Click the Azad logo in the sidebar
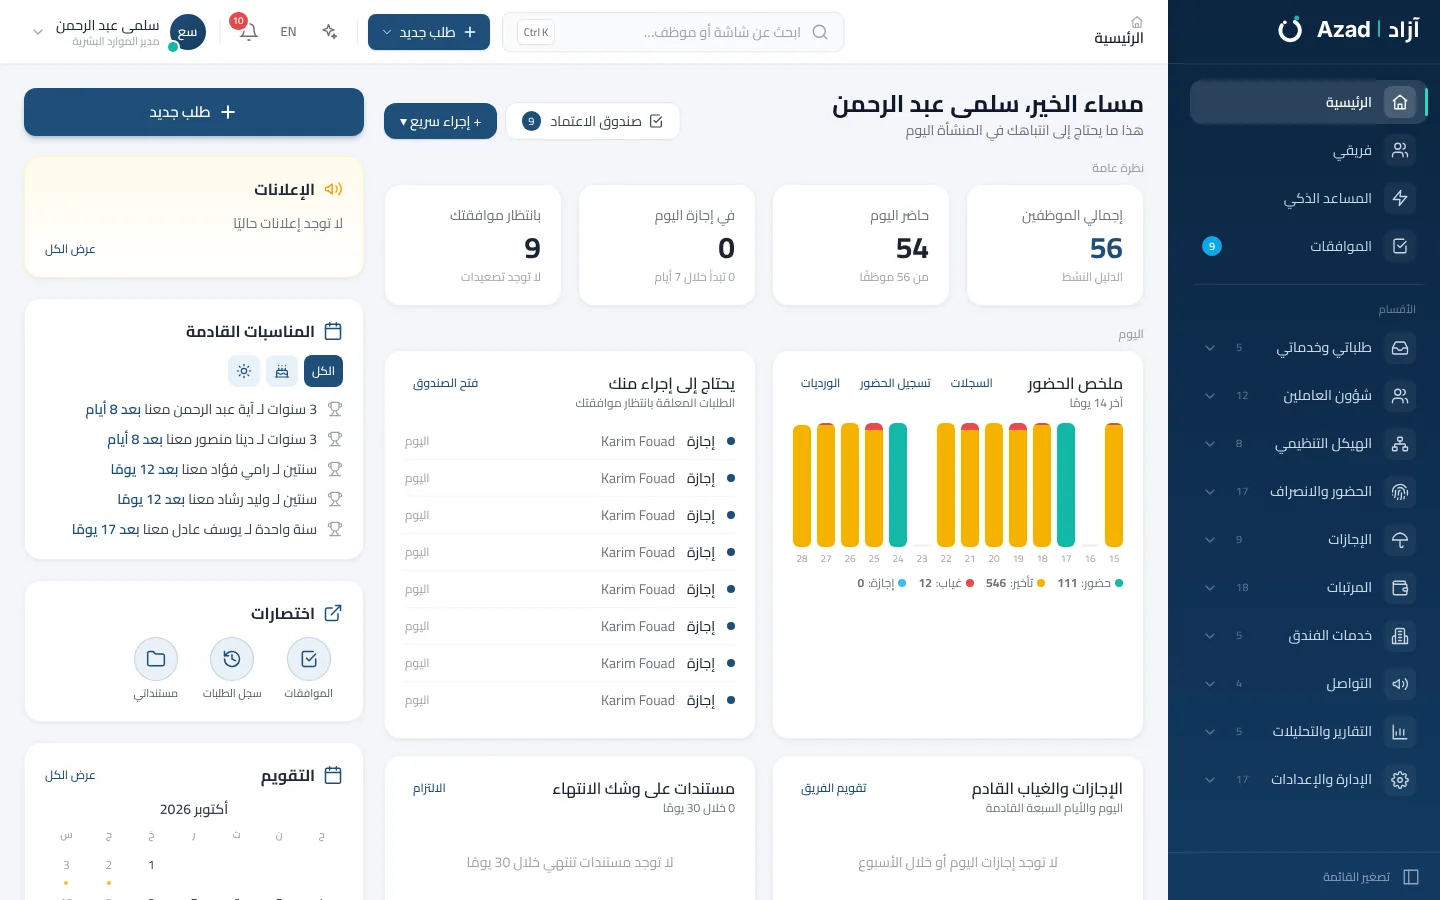 point(1348,30)
